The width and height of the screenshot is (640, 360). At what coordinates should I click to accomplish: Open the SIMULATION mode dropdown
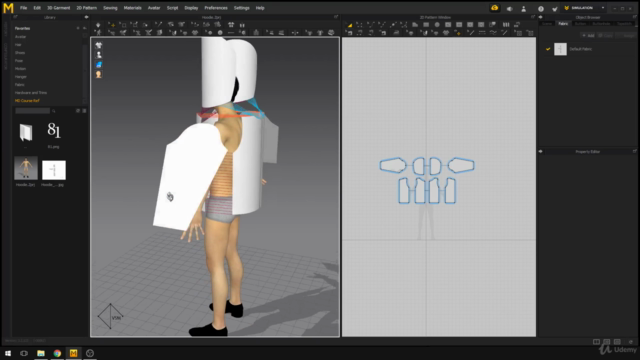(x=603, y=8)
